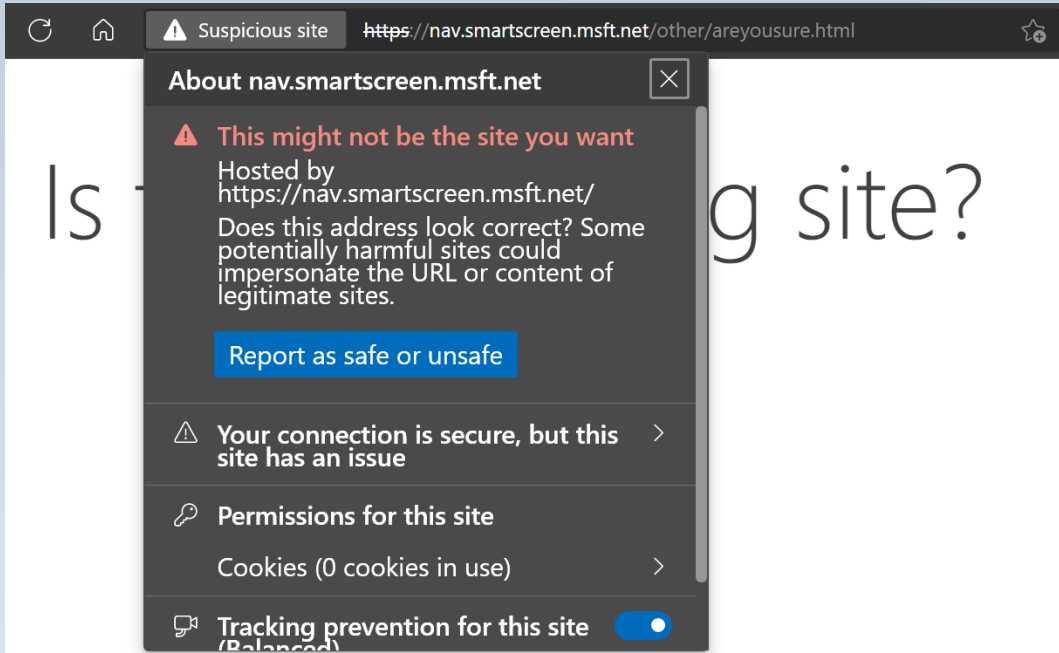Click the warning icon next to connection status
This screenshot has height=653, width=1059.
tap(185, 433)
